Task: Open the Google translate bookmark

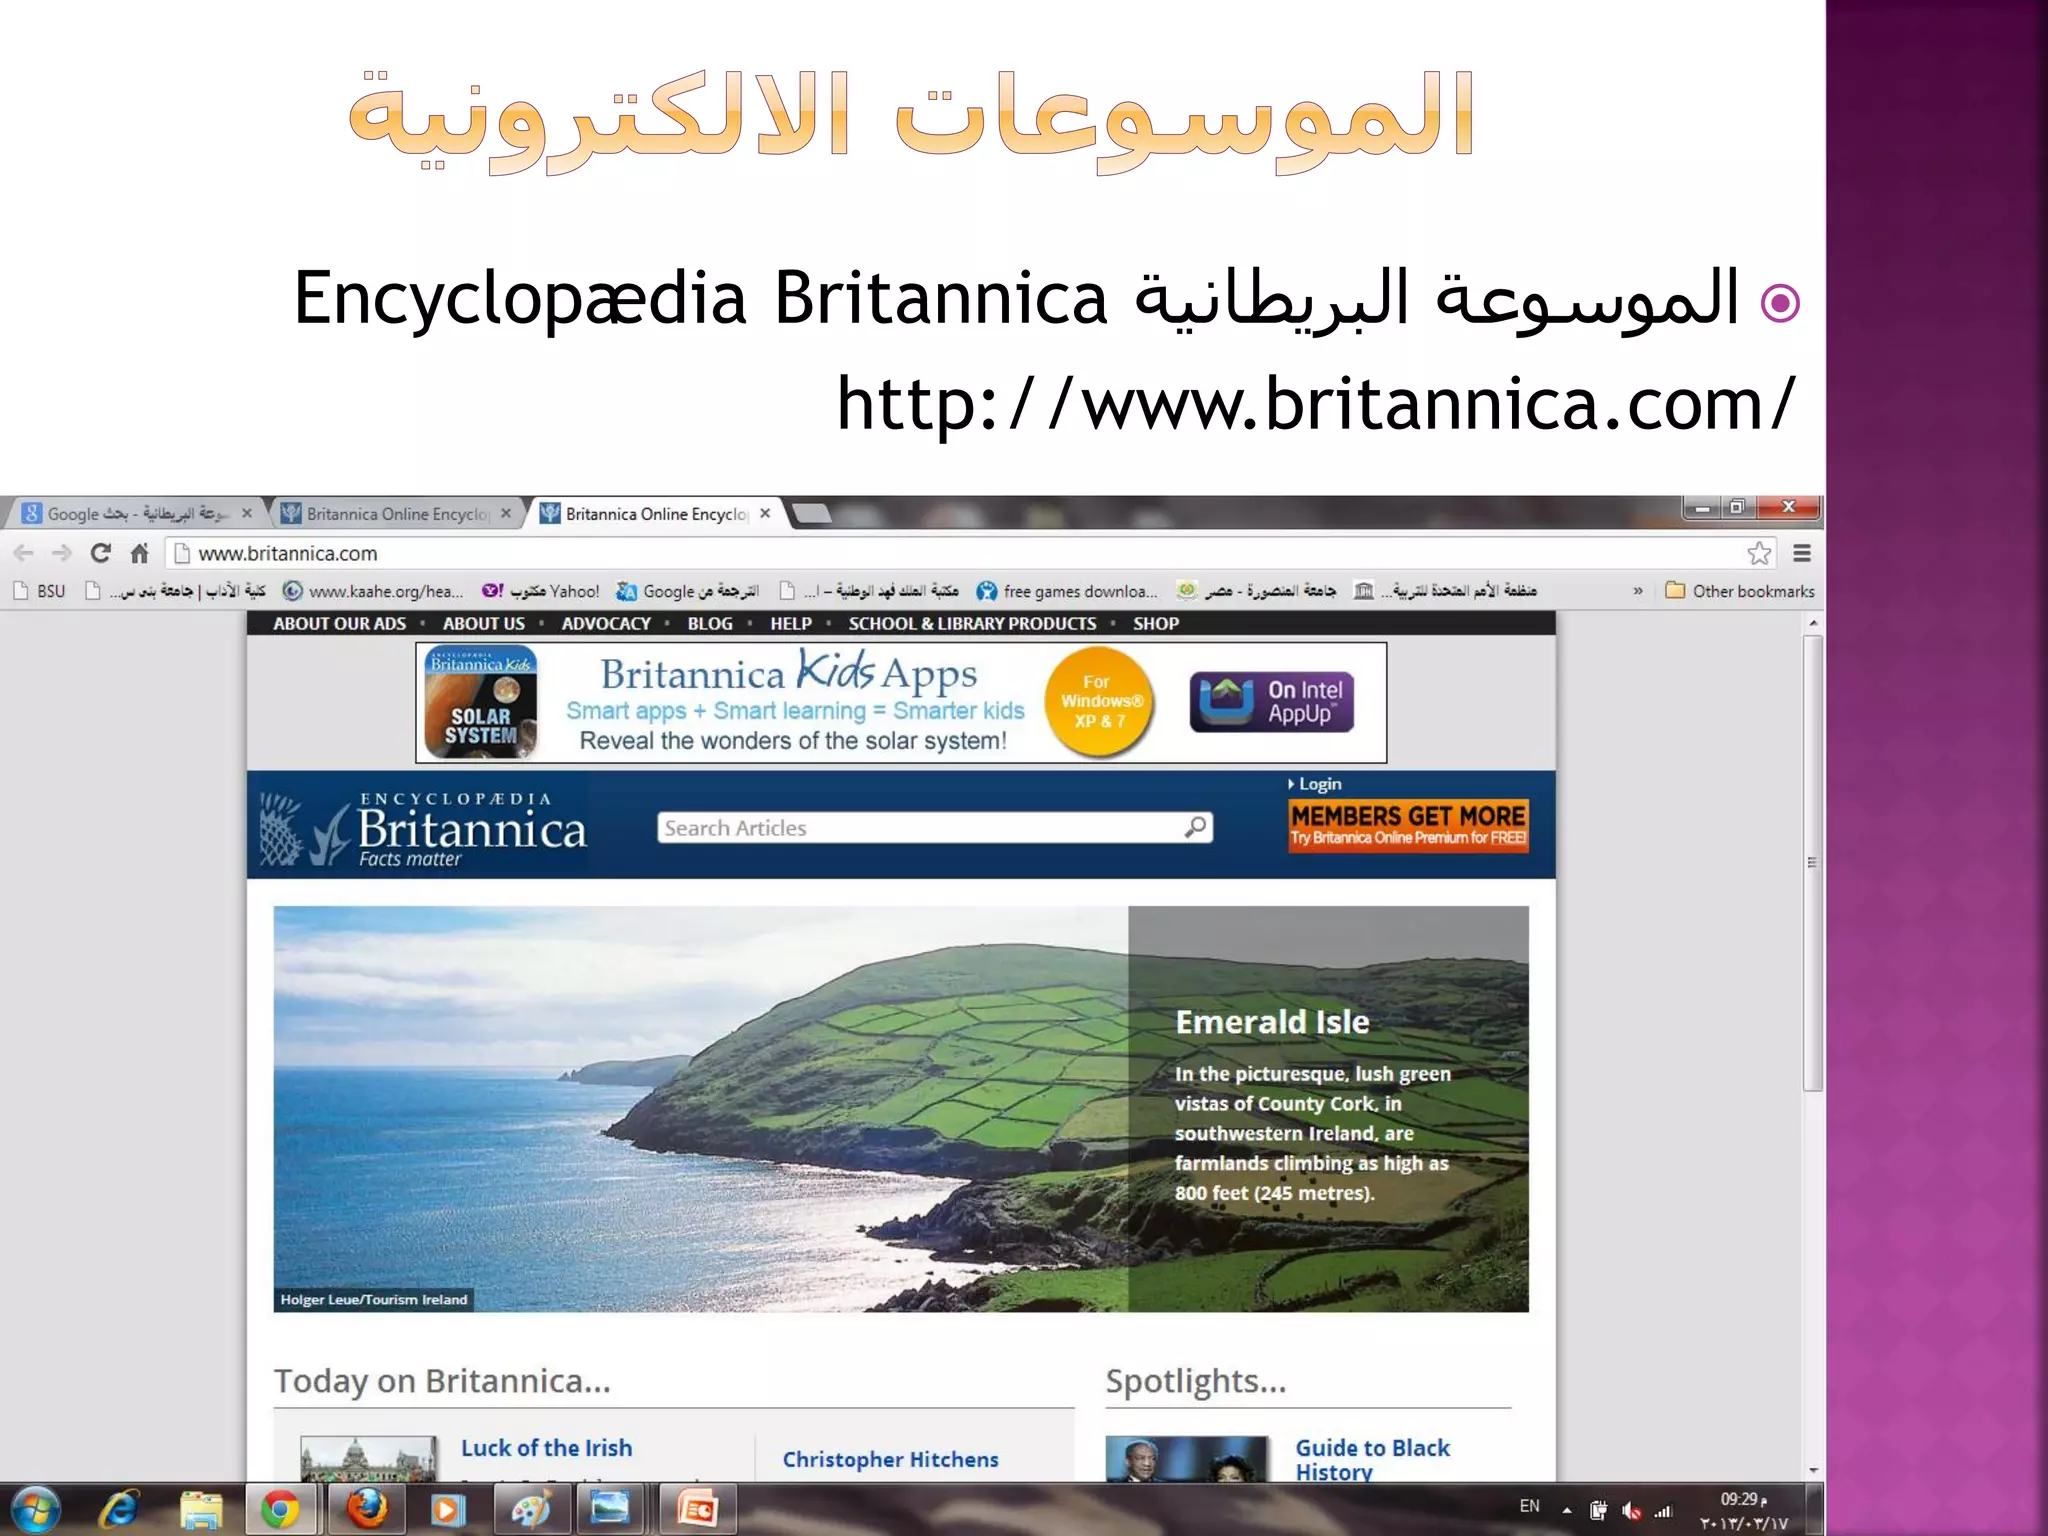Action: (x=688, y=591)
